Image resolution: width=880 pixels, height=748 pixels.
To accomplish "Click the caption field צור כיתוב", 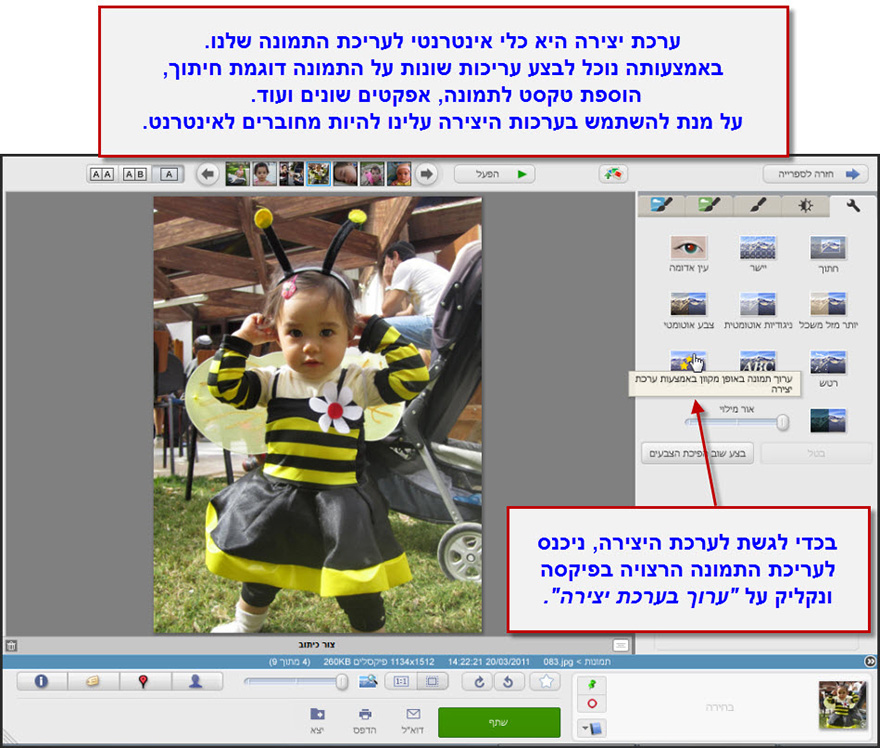I will [x=317, y=645].
